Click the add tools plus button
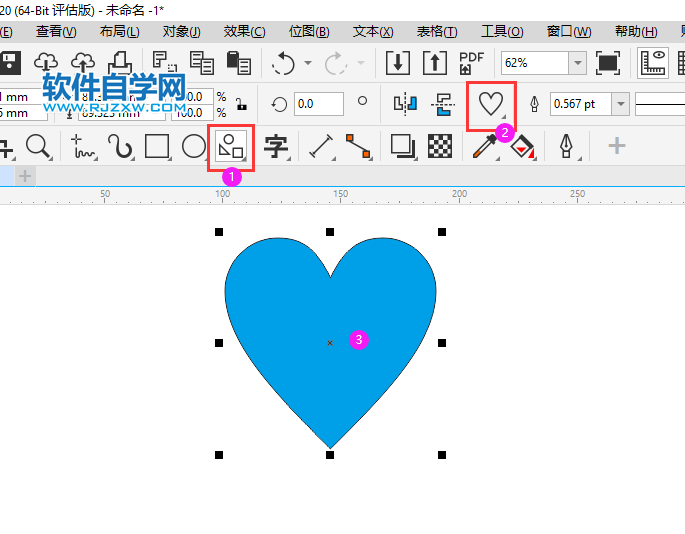 [x=617, y=147]
